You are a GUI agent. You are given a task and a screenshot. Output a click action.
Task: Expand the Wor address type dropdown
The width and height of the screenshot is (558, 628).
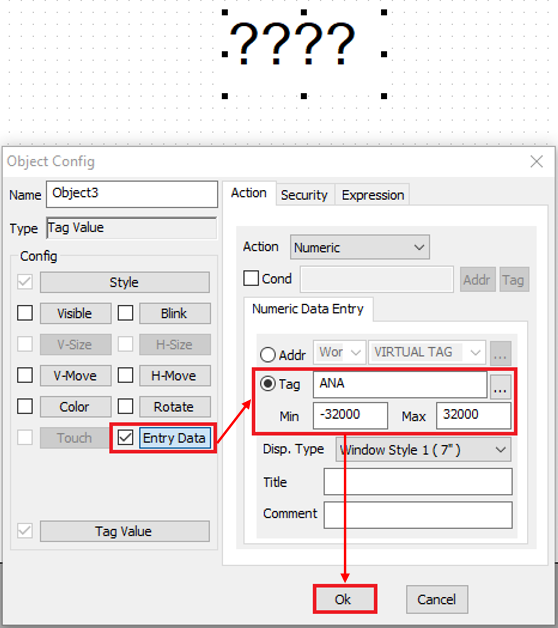point(340,352)
